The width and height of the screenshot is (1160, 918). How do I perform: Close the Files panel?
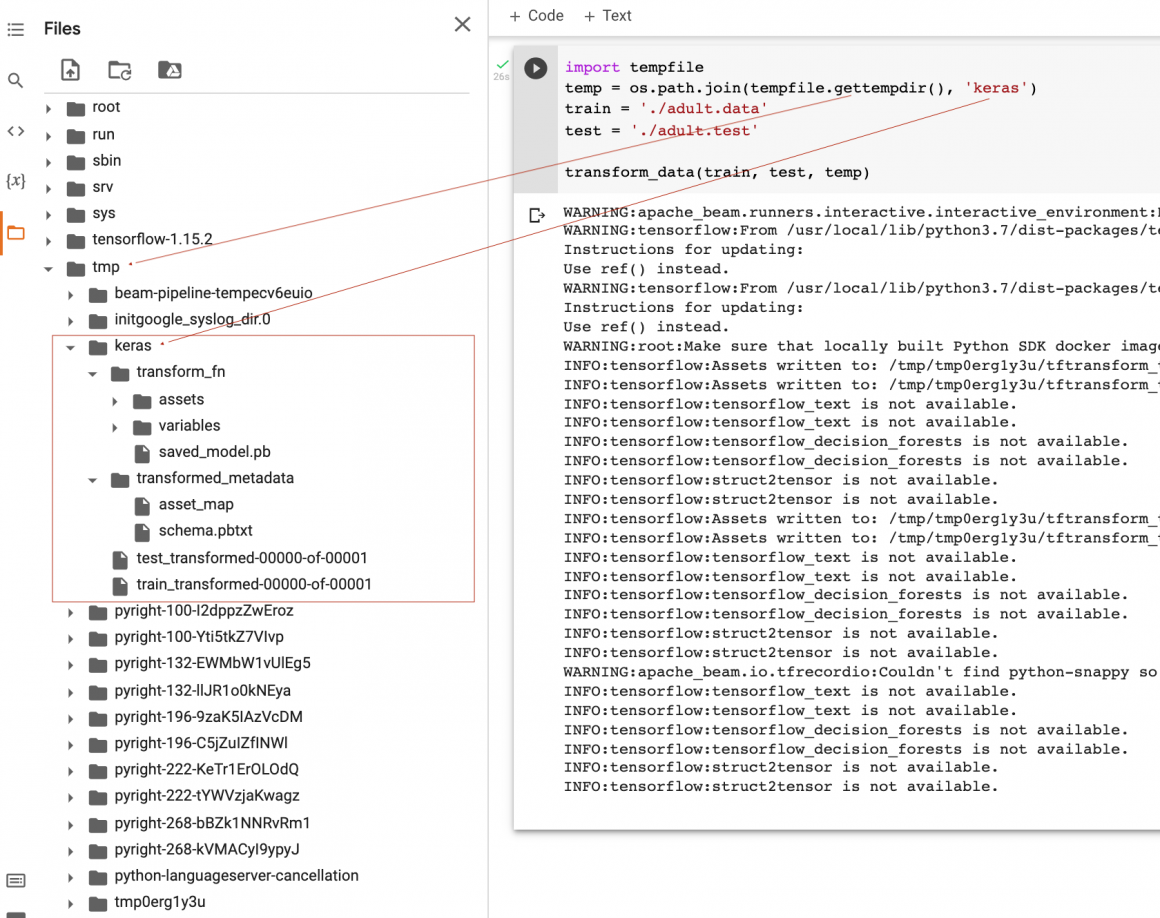[x=462, y=25]
